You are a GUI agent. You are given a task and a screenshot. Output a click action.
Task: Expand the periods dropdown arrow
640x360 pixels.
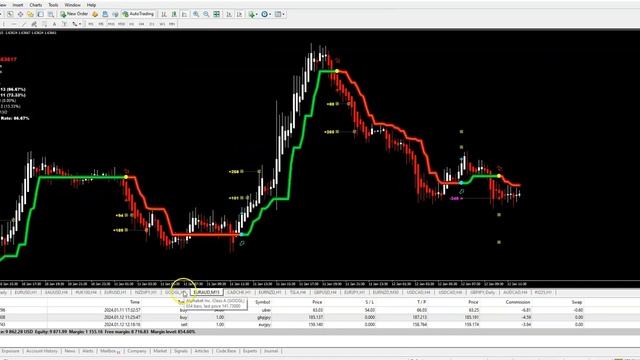(270, 14)
